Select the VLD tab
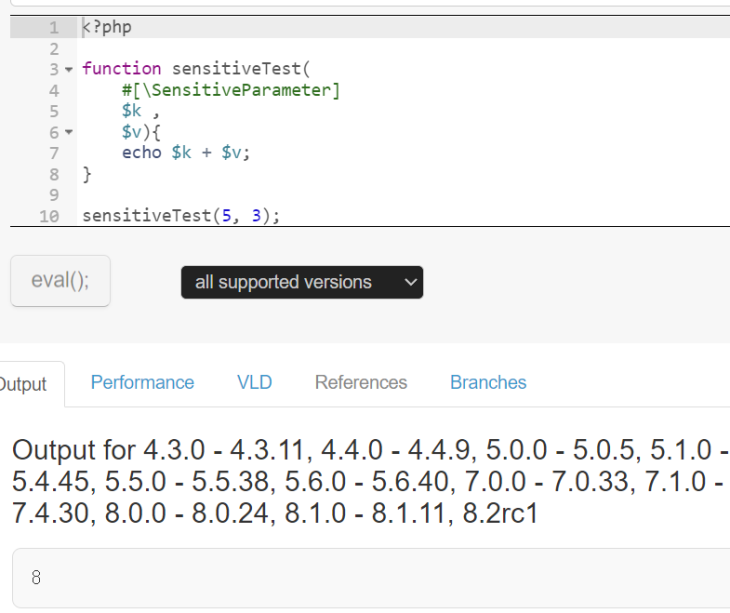 (x=254, y=382)
